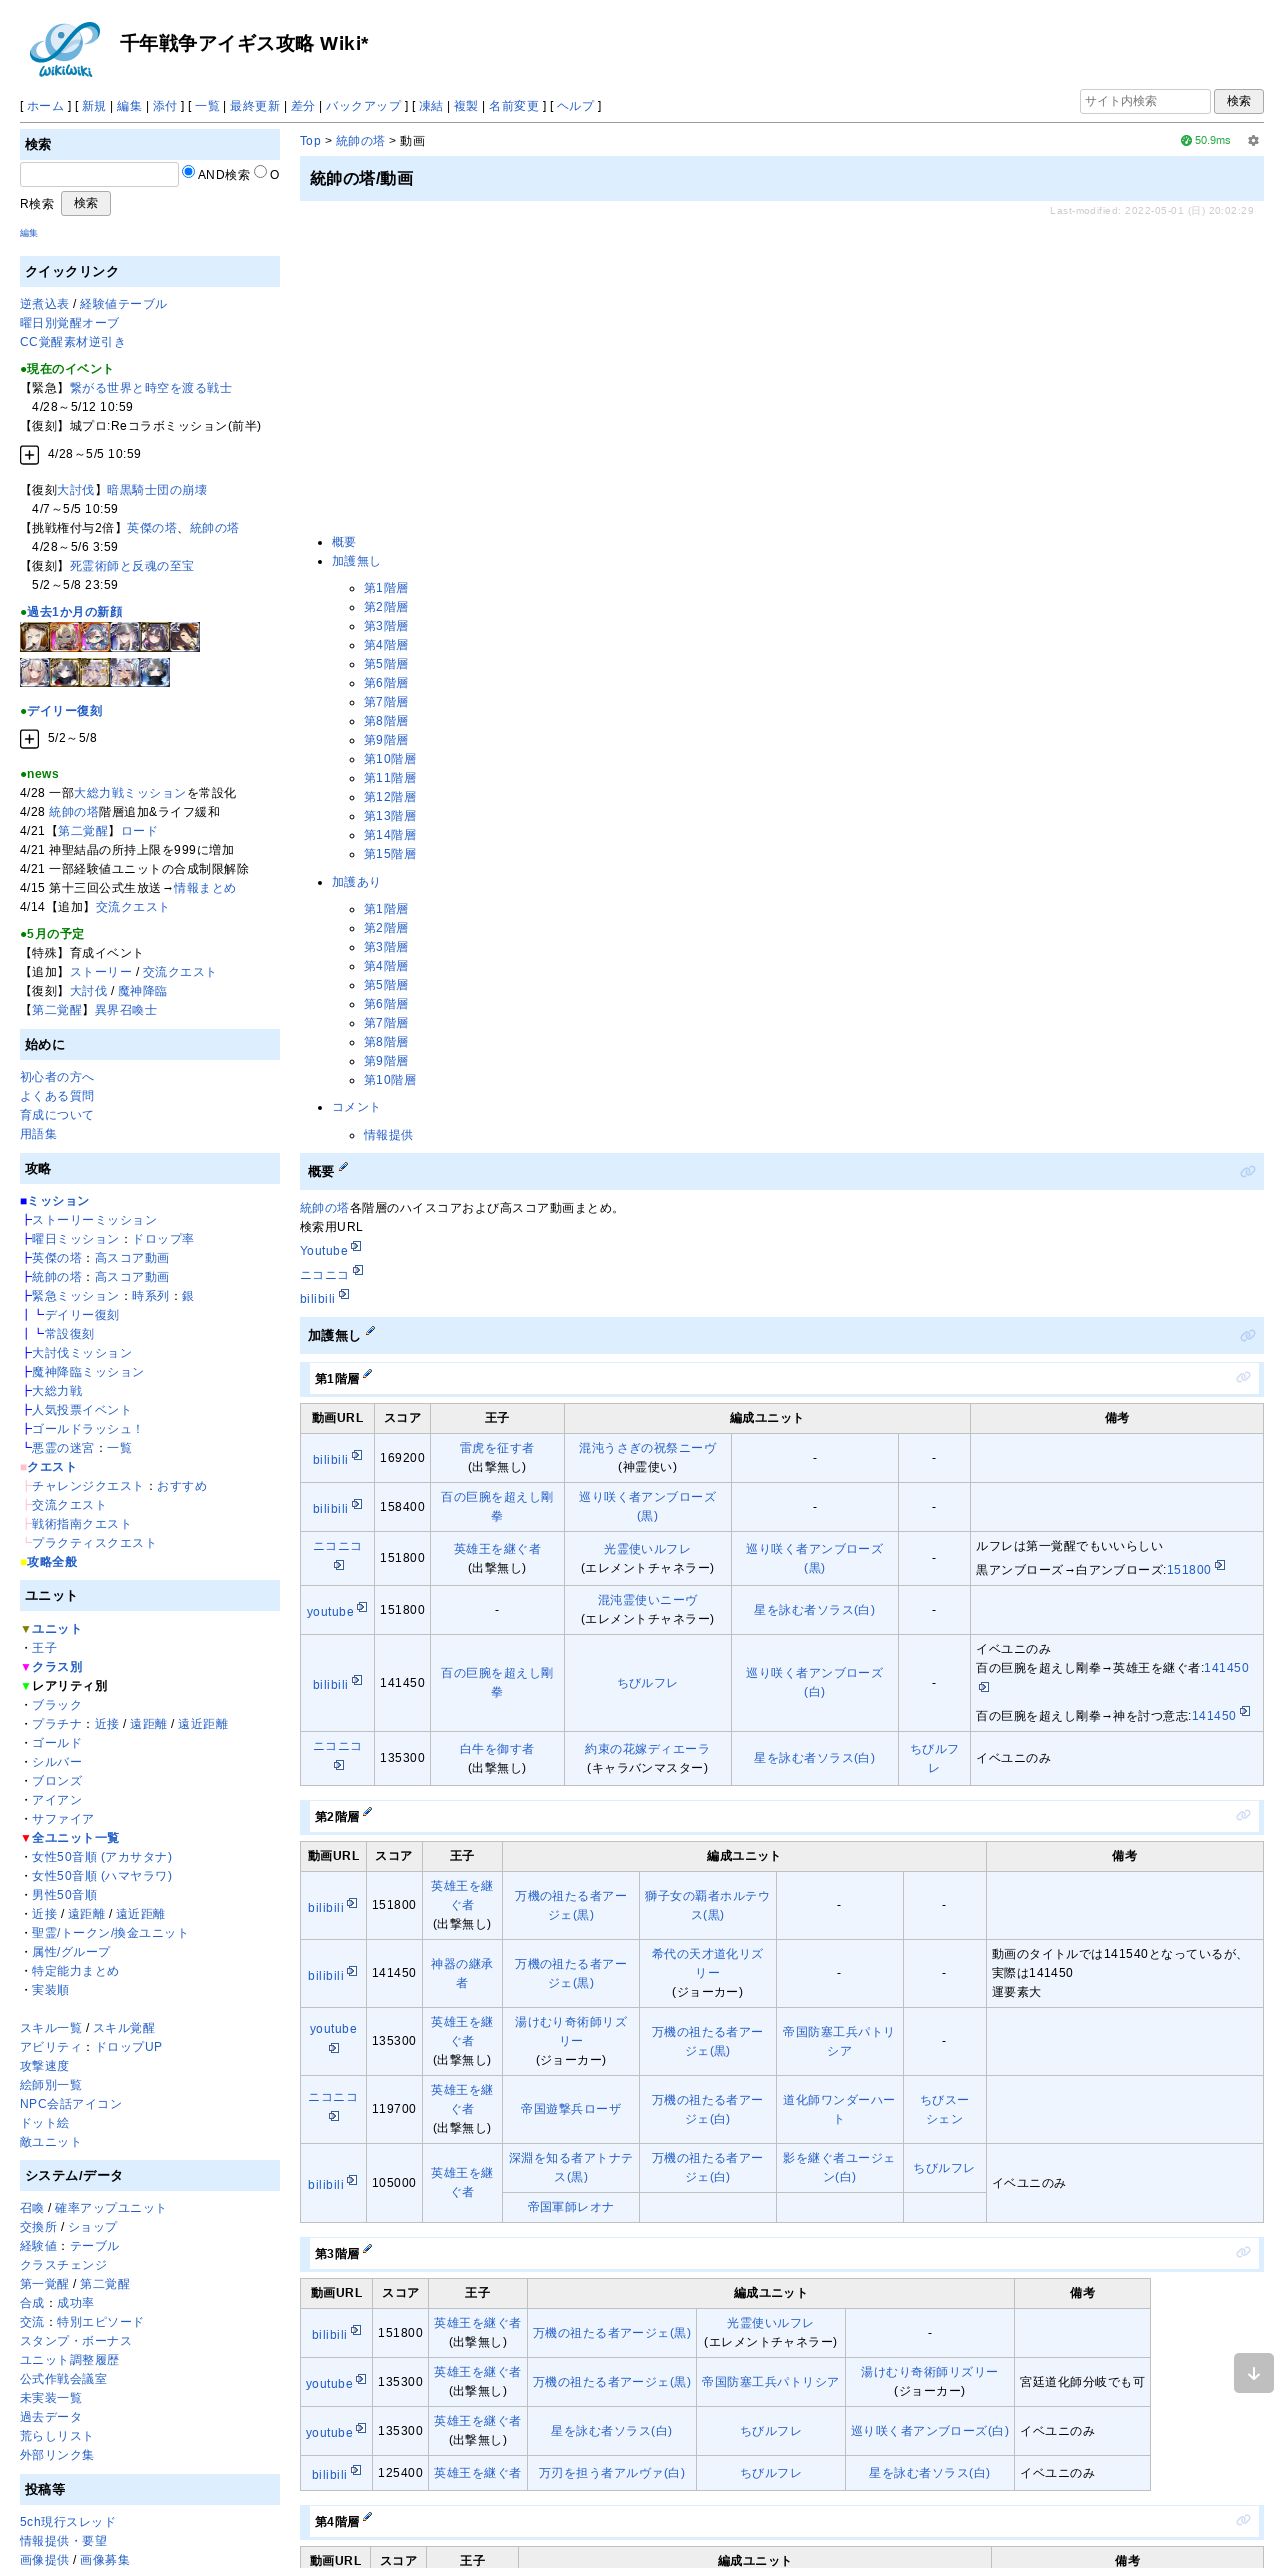Click the edit pencil next to 第4階層 heading
This screenshot has width=1284, height=2568.
coord(367,2517)
